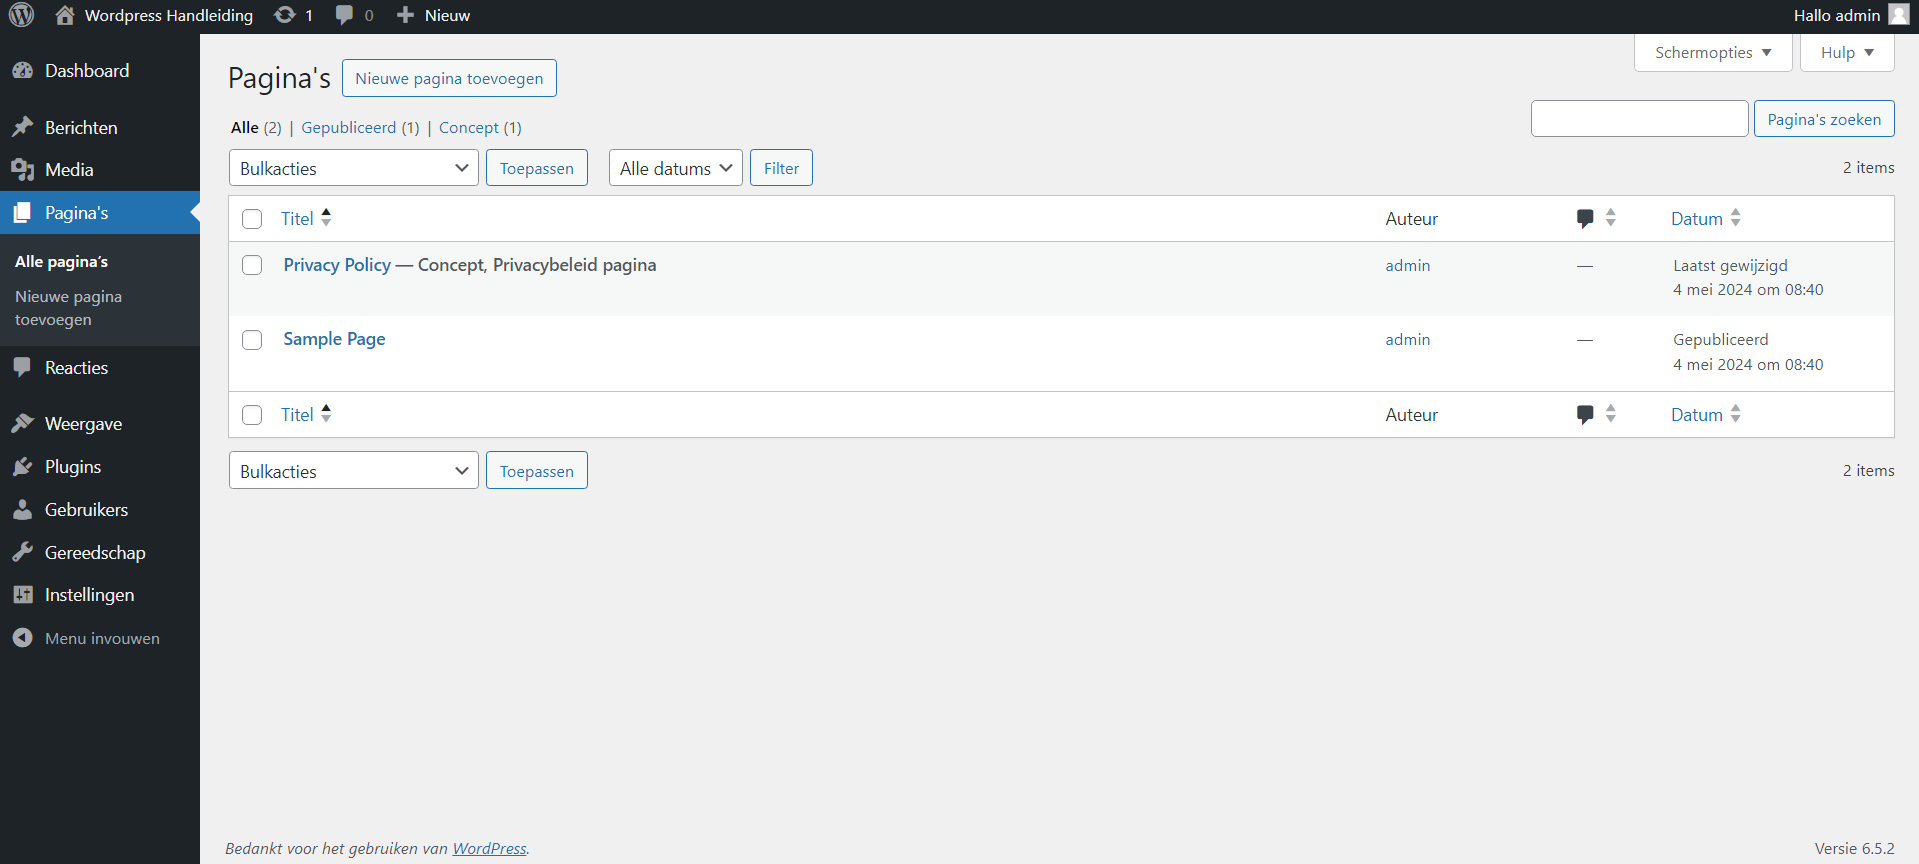Screen dimensions: 1919x864
Task: Click the admin avatar in top bar
Action: click(x=1899, y=15)
